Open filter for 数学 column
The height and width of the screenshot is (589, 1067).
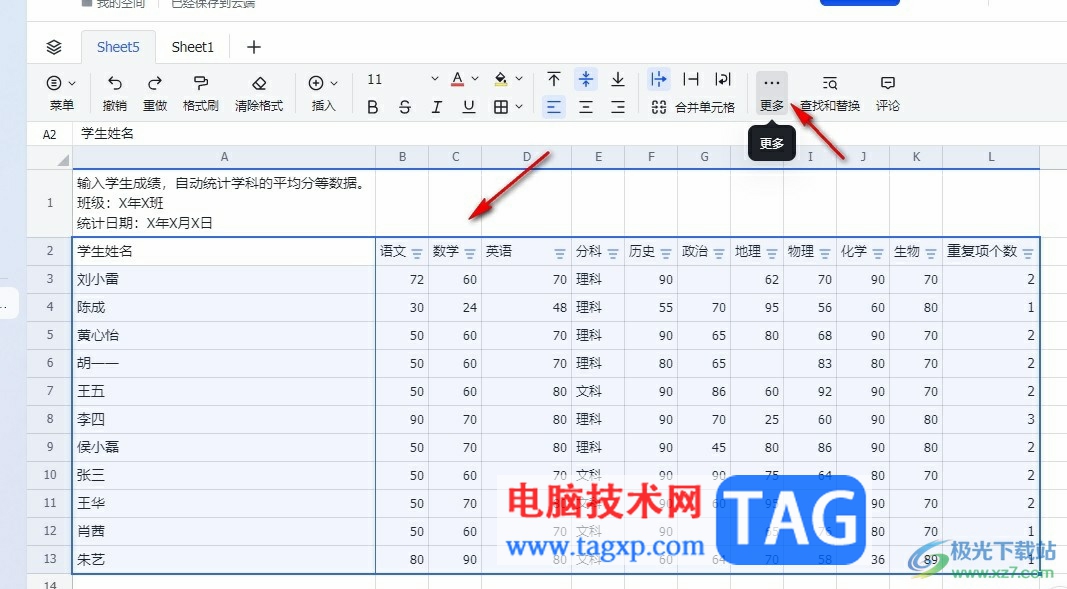pyautogui.click(x=470, y=253)
